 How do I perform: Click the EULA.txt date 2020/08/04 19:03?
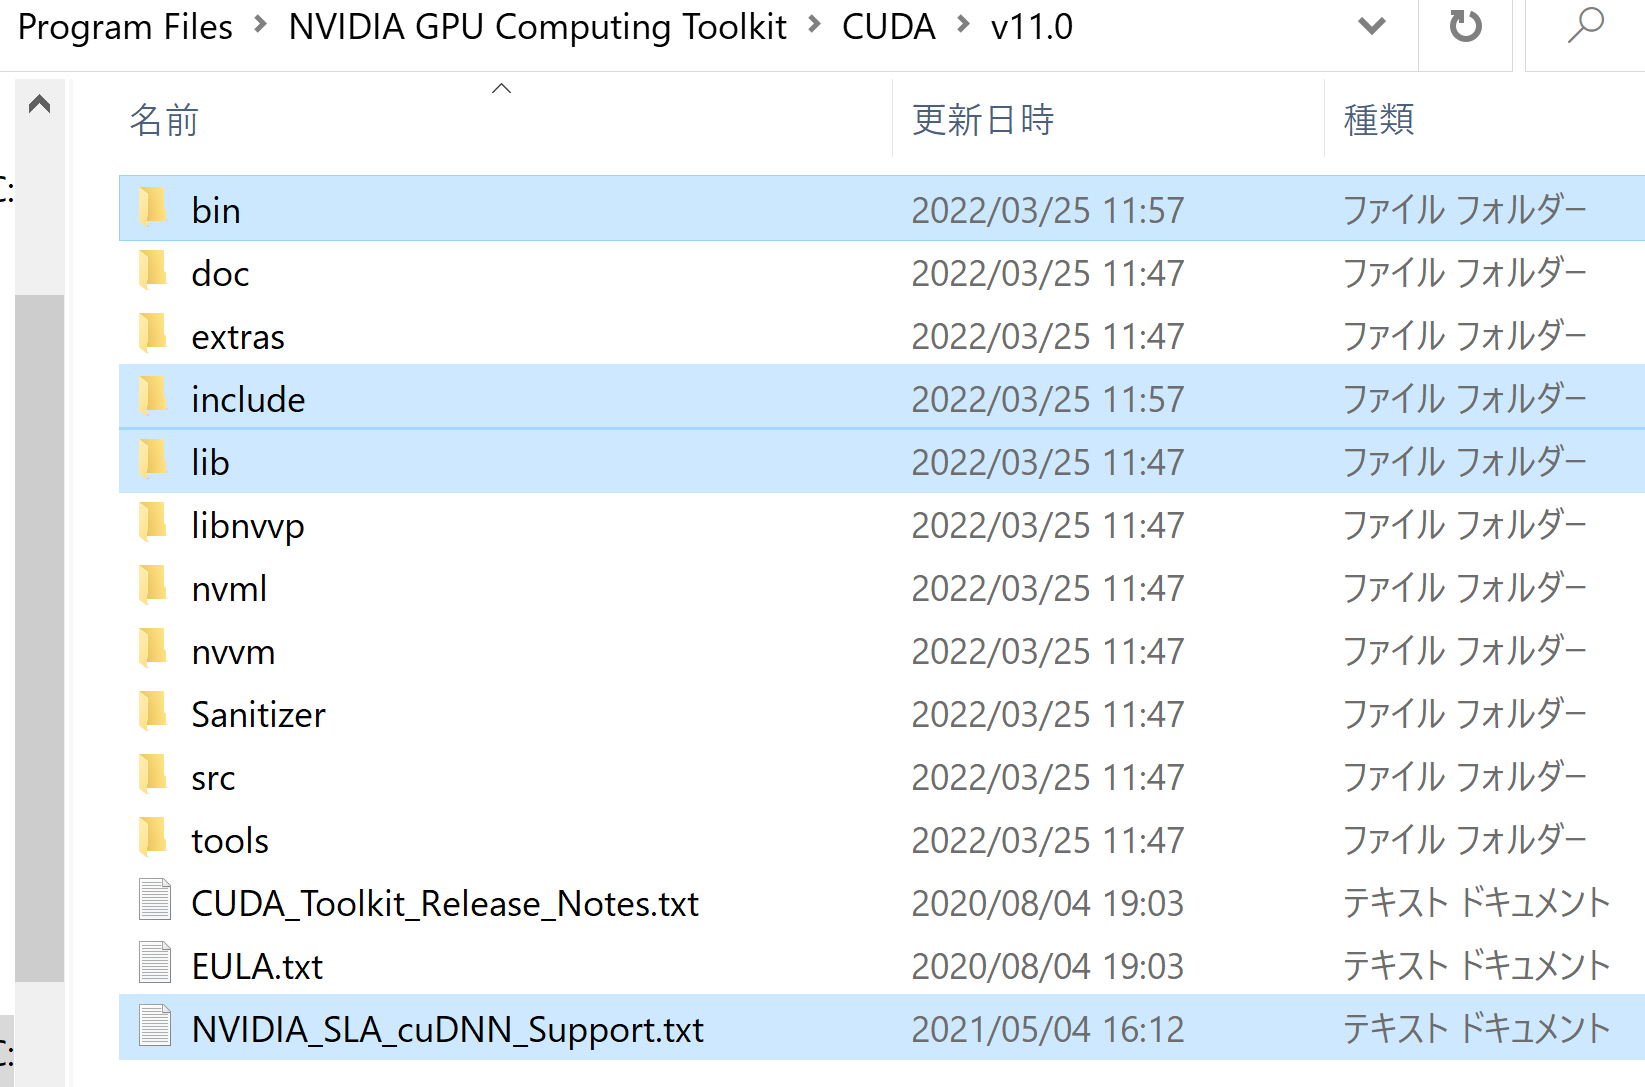(1047, 966)
